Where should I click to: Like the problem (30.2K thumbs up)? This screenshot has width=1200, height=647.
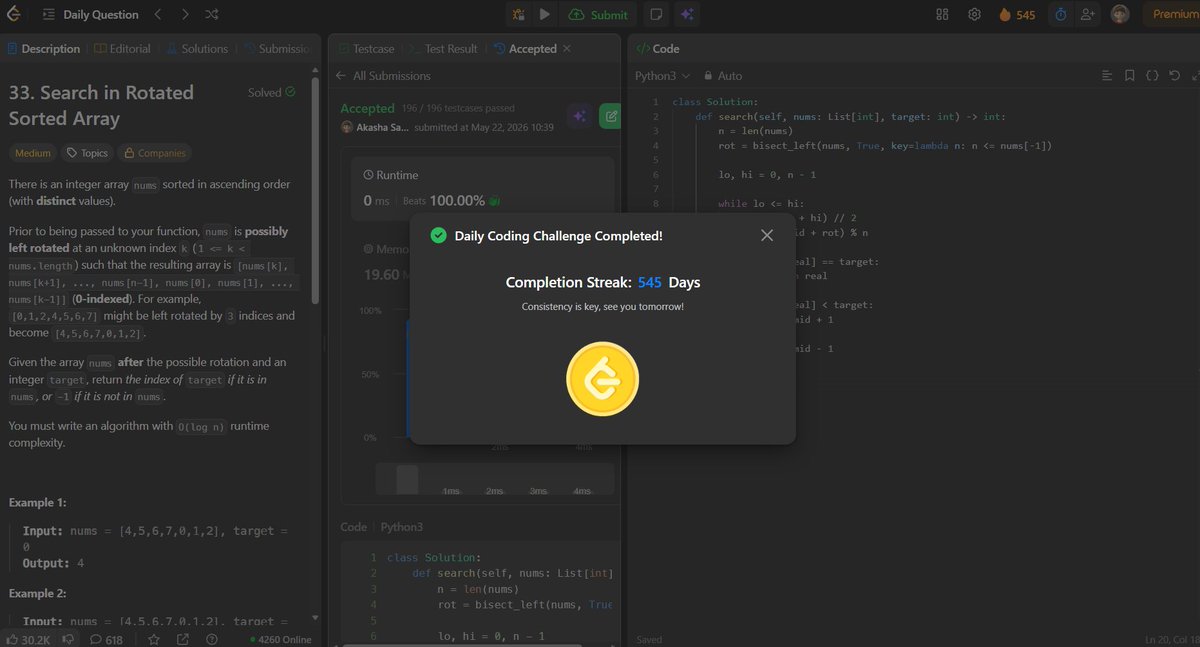point(29,639)
